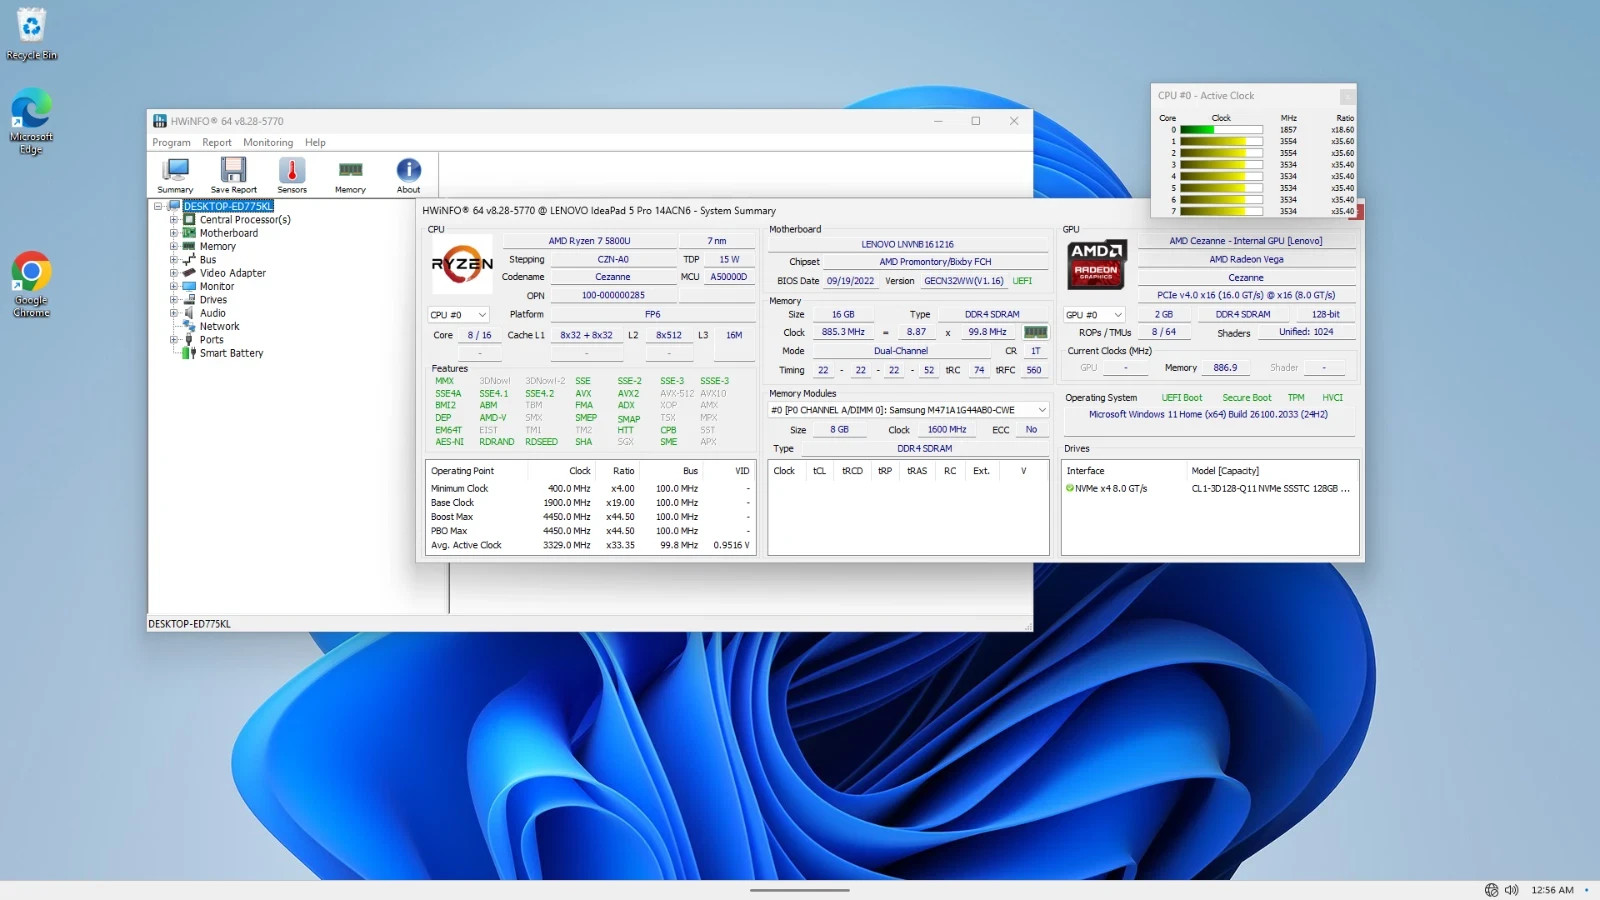The height and width of the screenshot is (900, 1600).
Task: Click the TPM status label
Action: coord(1296,398)
